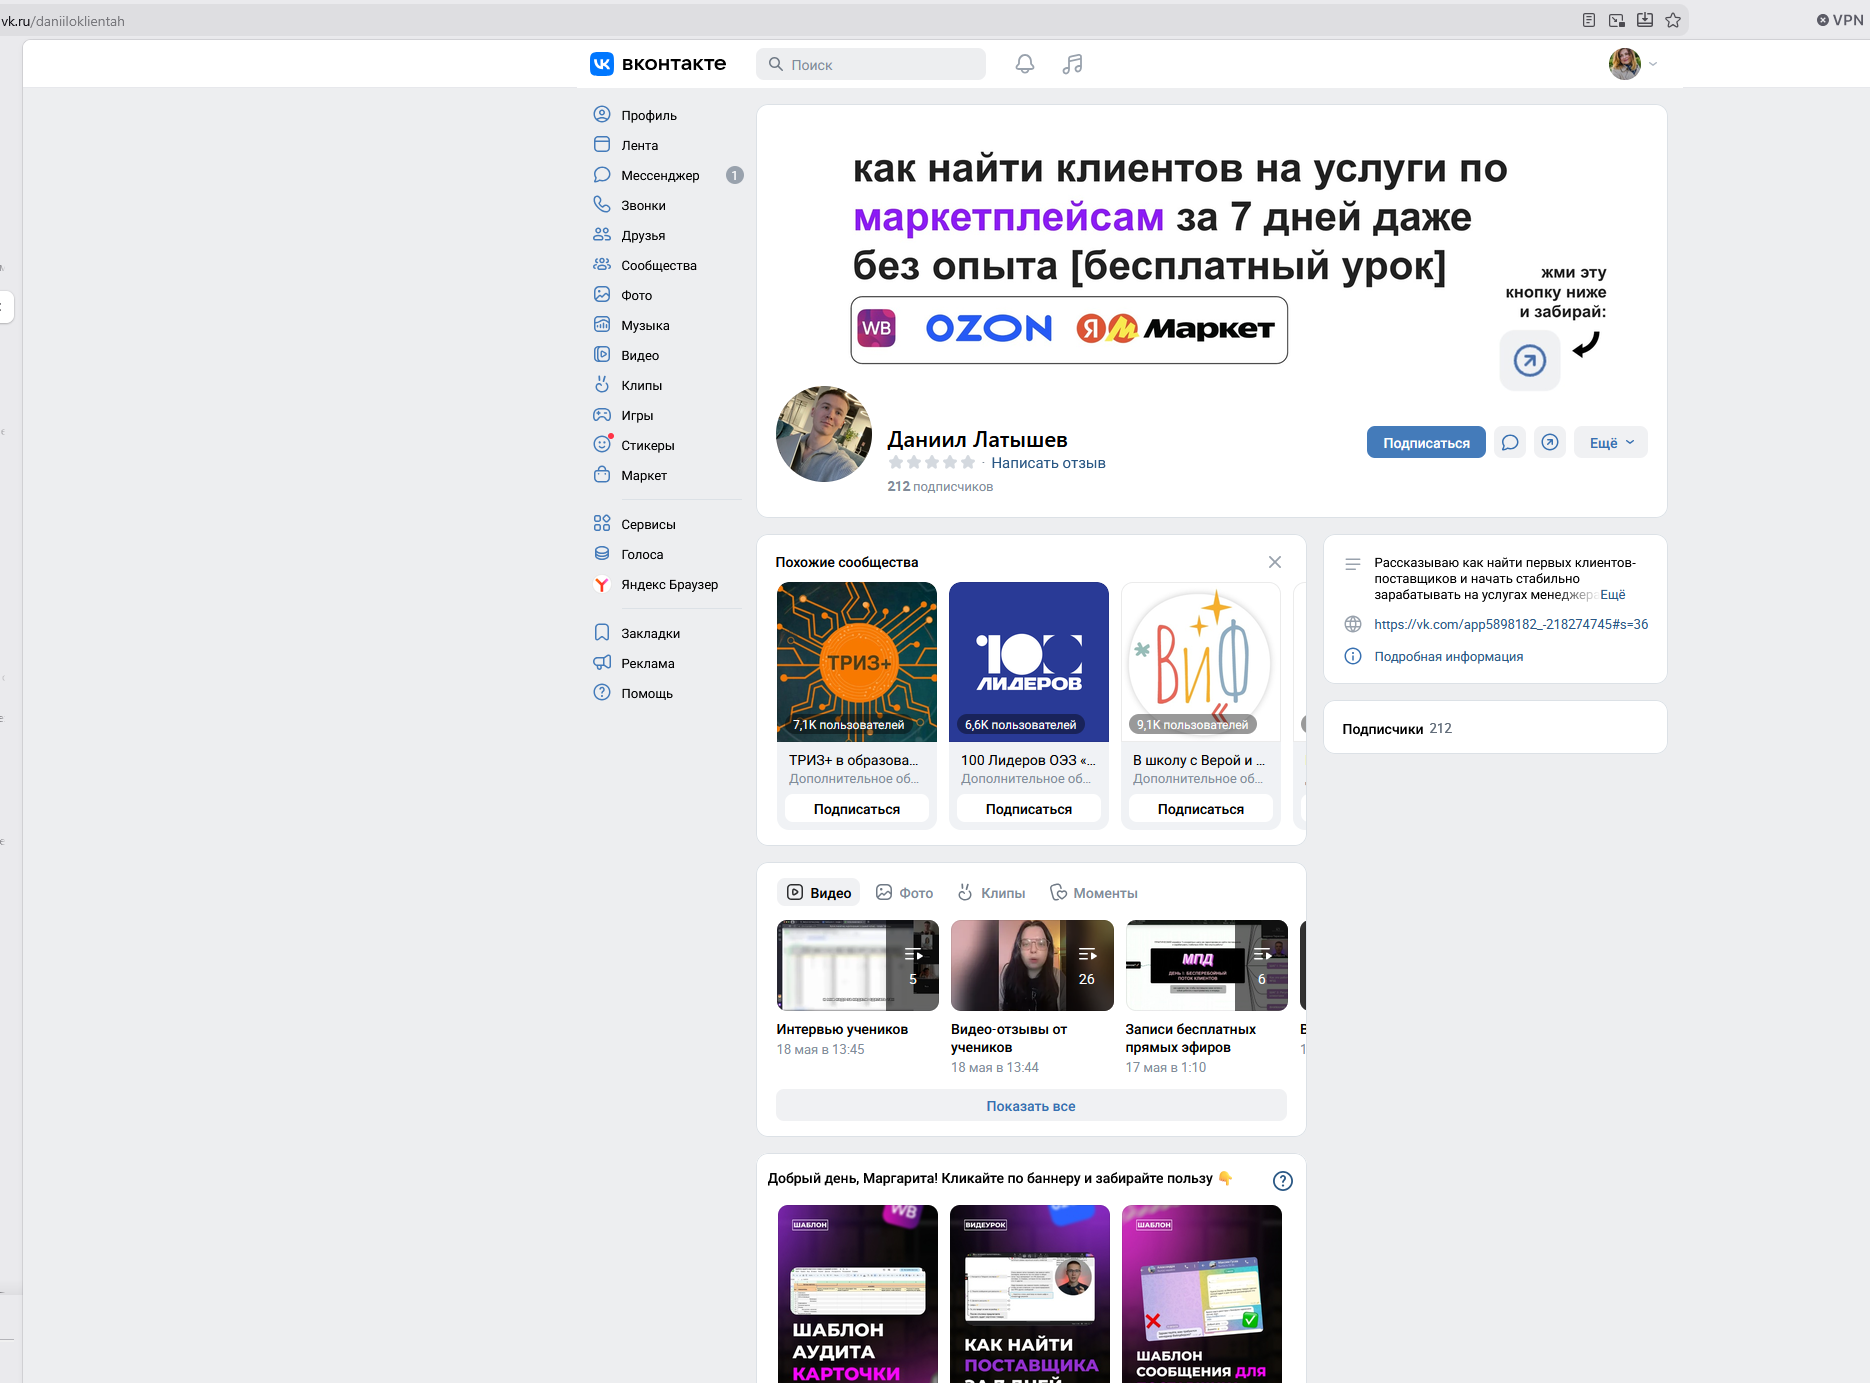Screen dimensions: 1870x1383
Task: Subscribe to the ТРИЗ+ в образова... community
Action: pos(857,809)
